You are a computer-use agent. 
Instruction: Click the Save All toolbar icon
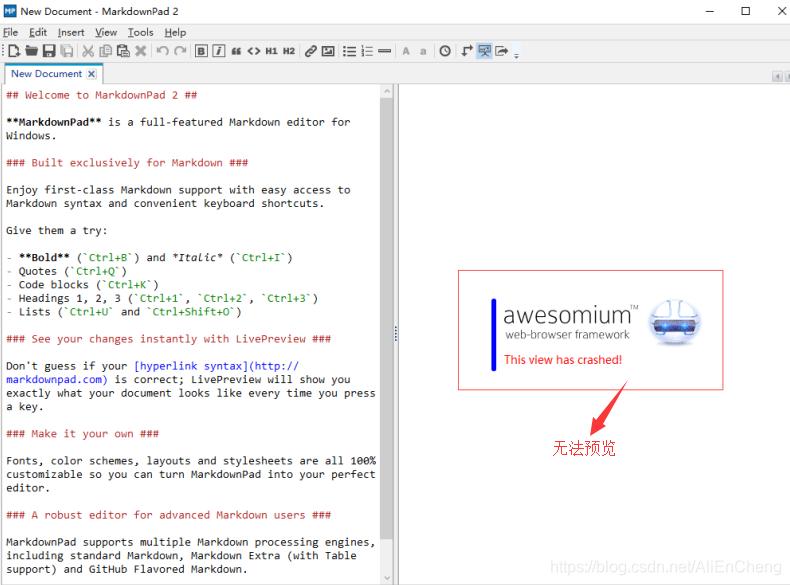tap(67, 51)
